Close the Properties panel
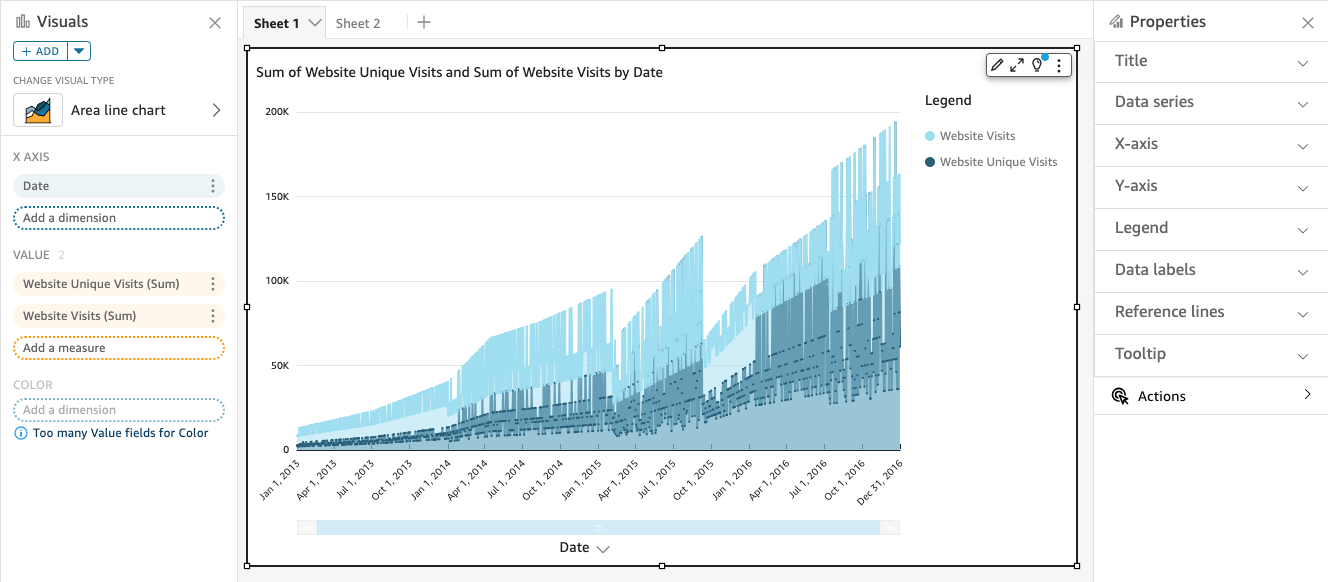 point(1307,22)
